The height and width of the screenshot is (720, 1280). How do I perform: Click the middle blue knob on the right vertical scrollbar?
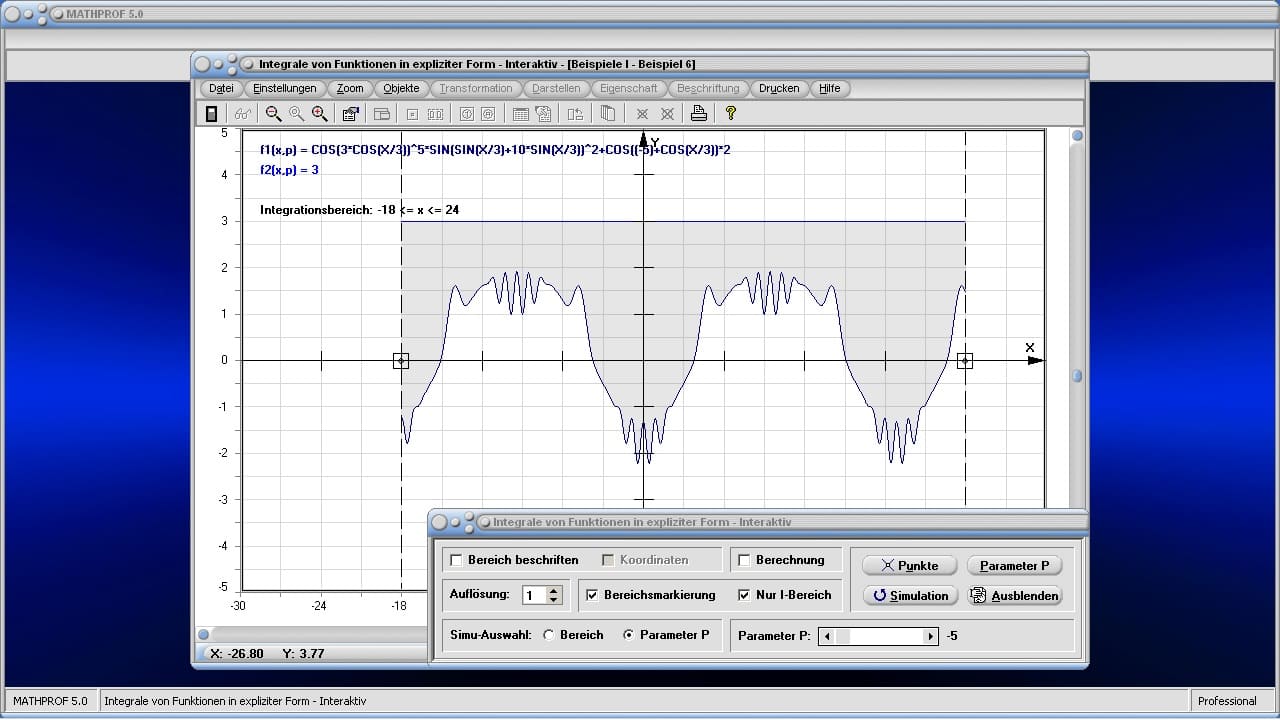click(x=1077, y=376)
